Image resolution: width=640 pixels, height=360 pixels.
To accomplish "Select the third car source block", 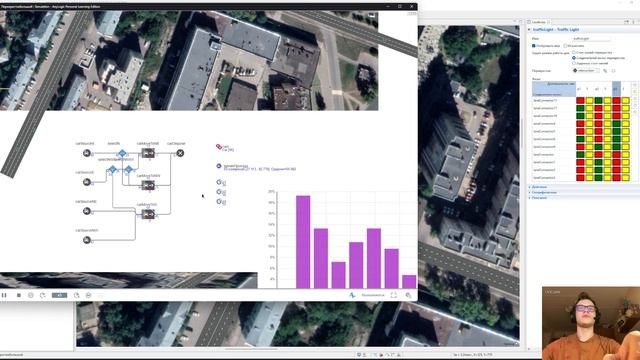I will click(87, 211).
